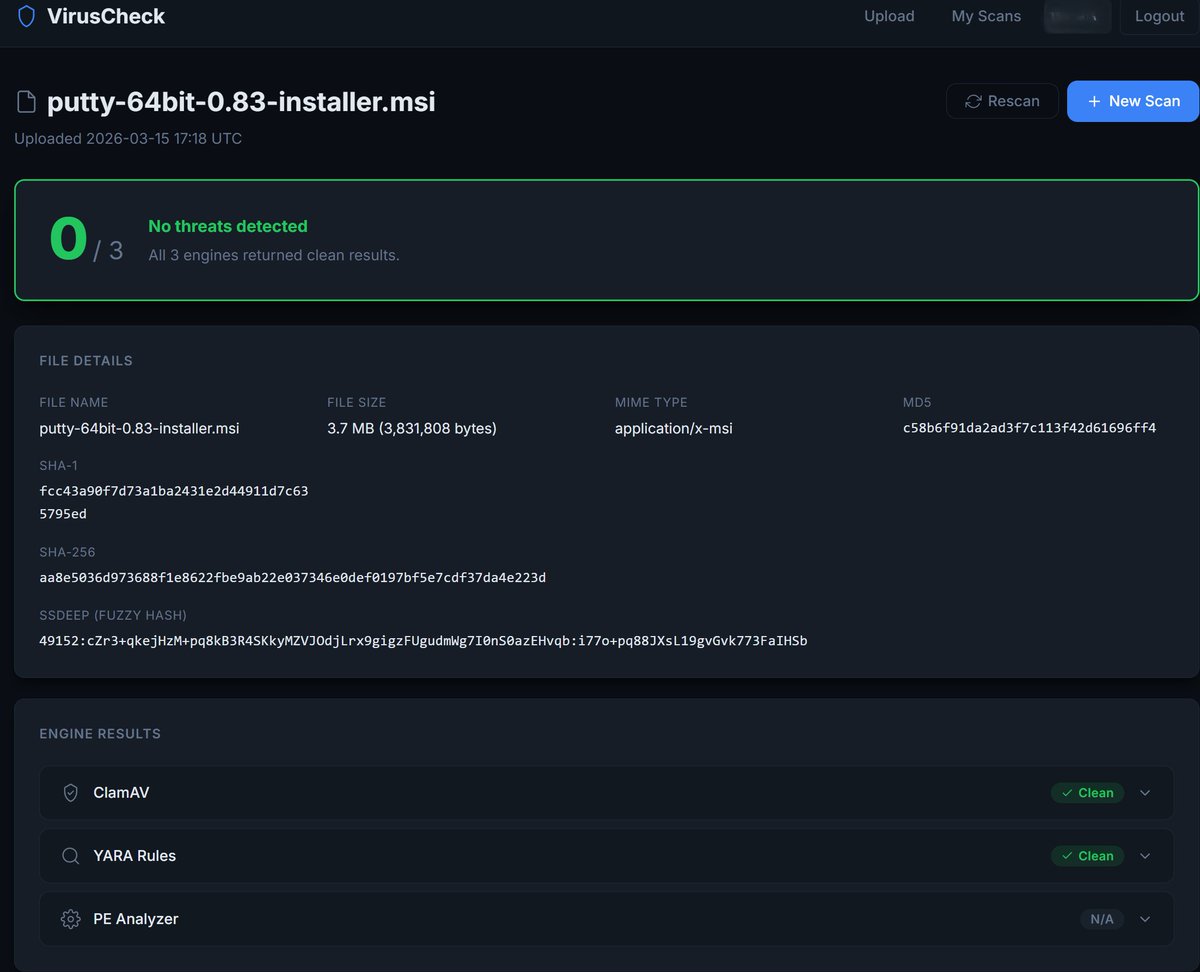Expand the YARA Rules result chevron

1145,856
